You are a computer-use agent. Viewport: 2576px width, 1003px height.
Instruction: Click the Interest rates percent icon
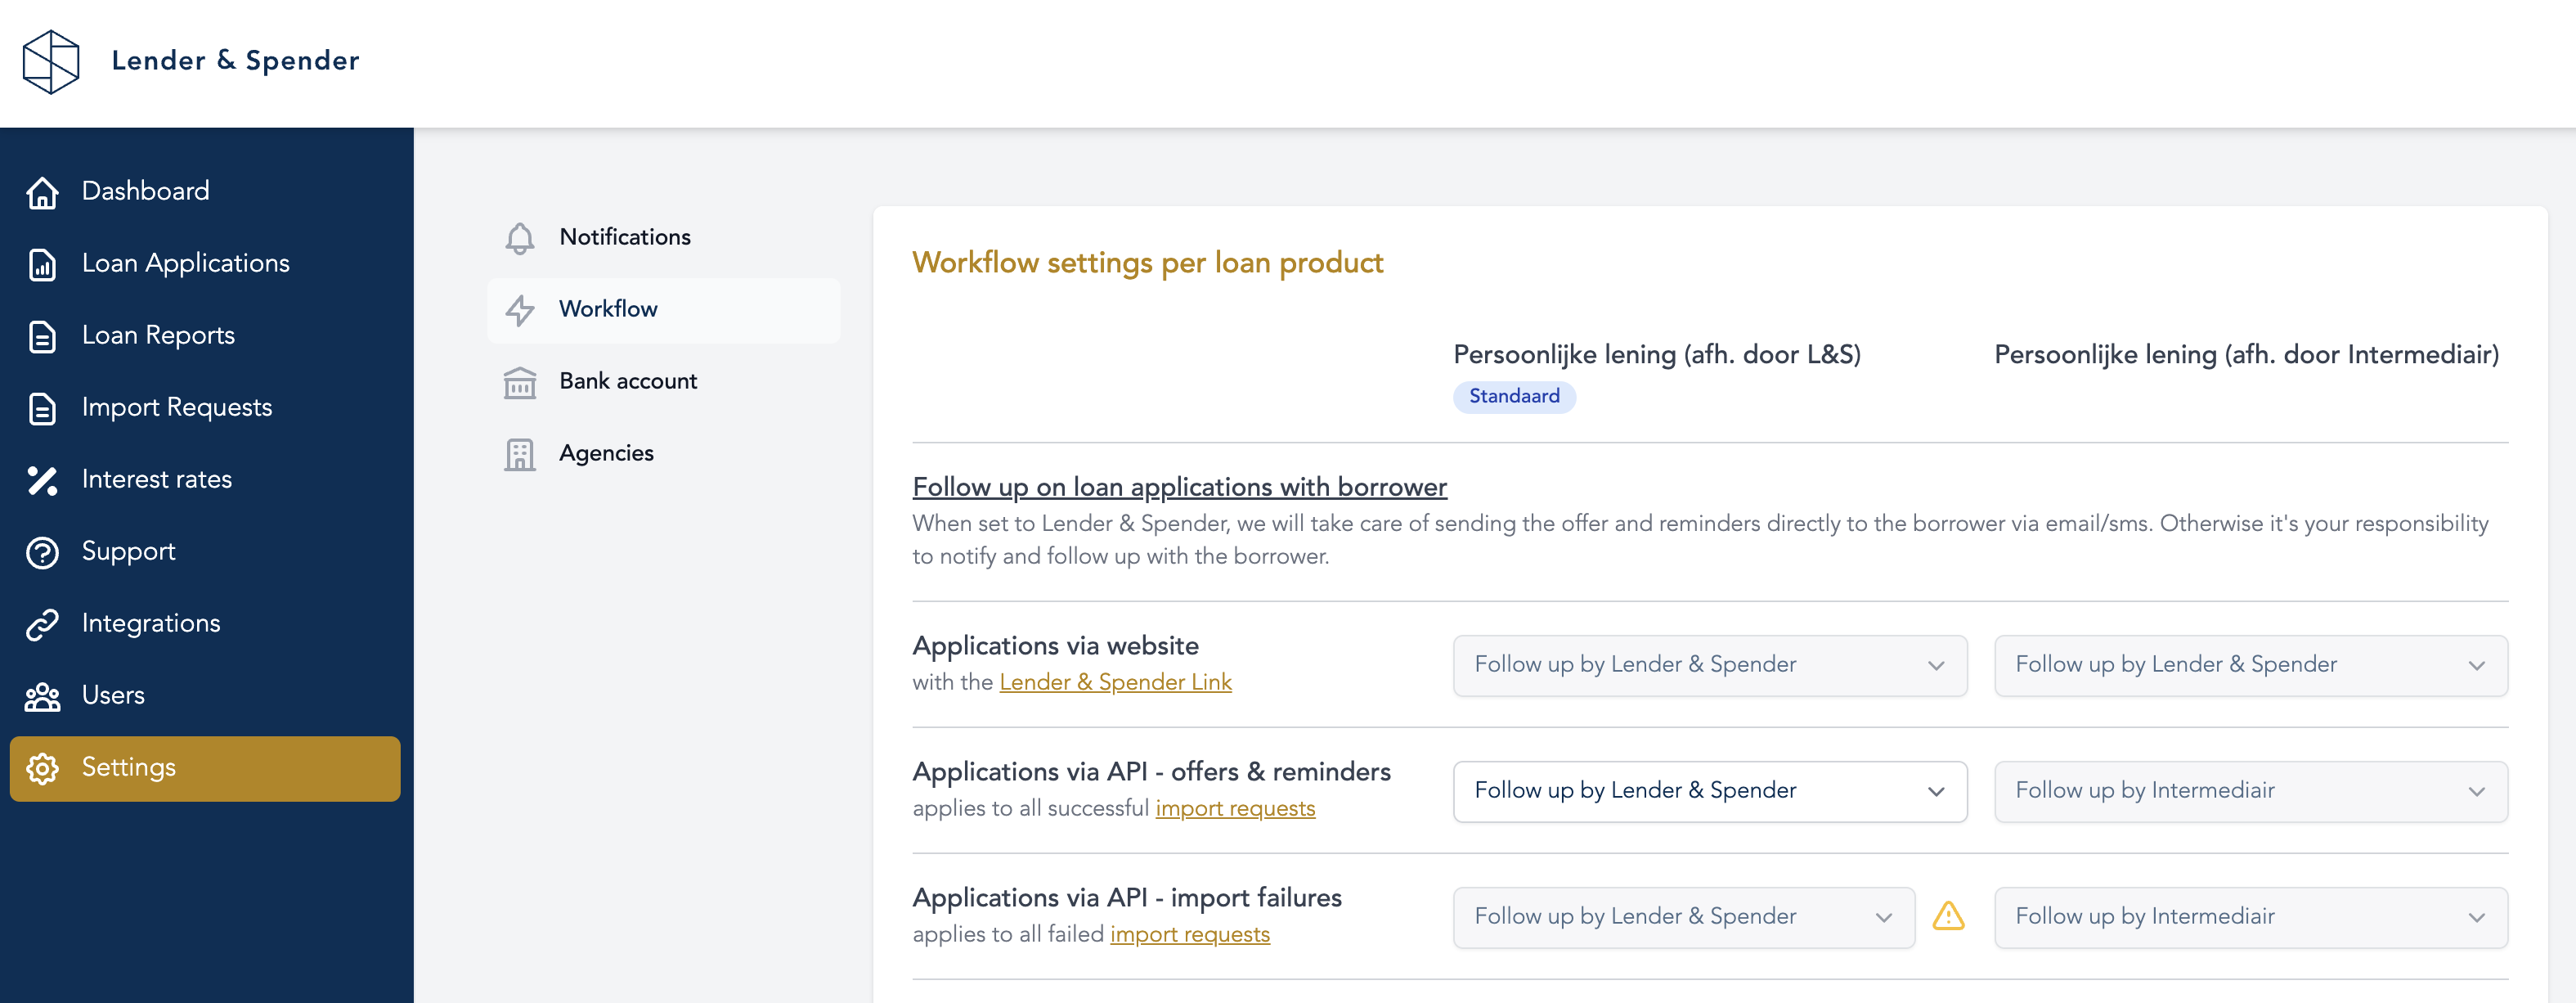[x=42, y=480]
